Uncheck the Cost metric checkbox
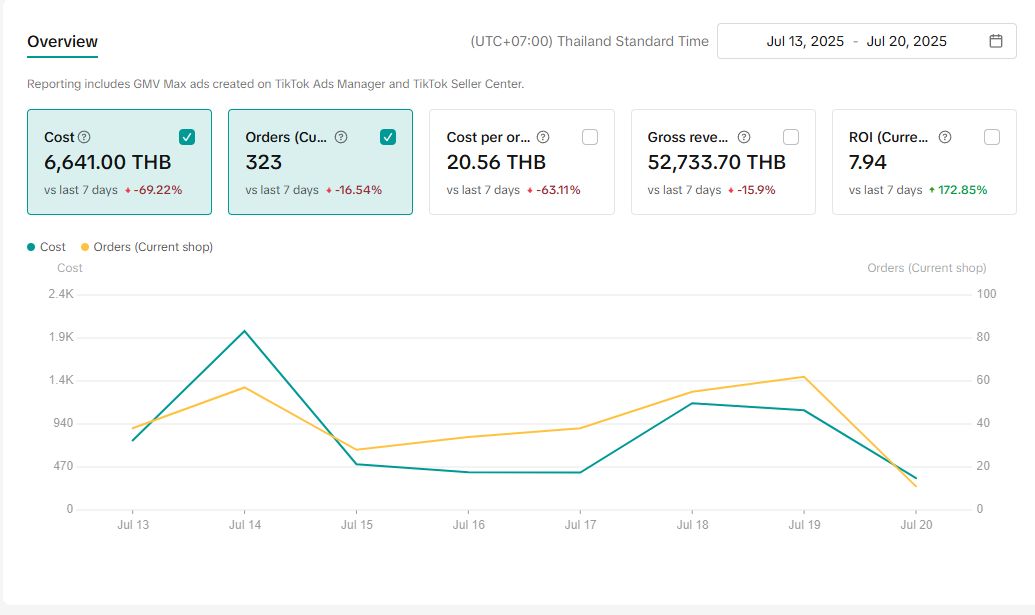The image size is (1035, 615). click(187, 137)
